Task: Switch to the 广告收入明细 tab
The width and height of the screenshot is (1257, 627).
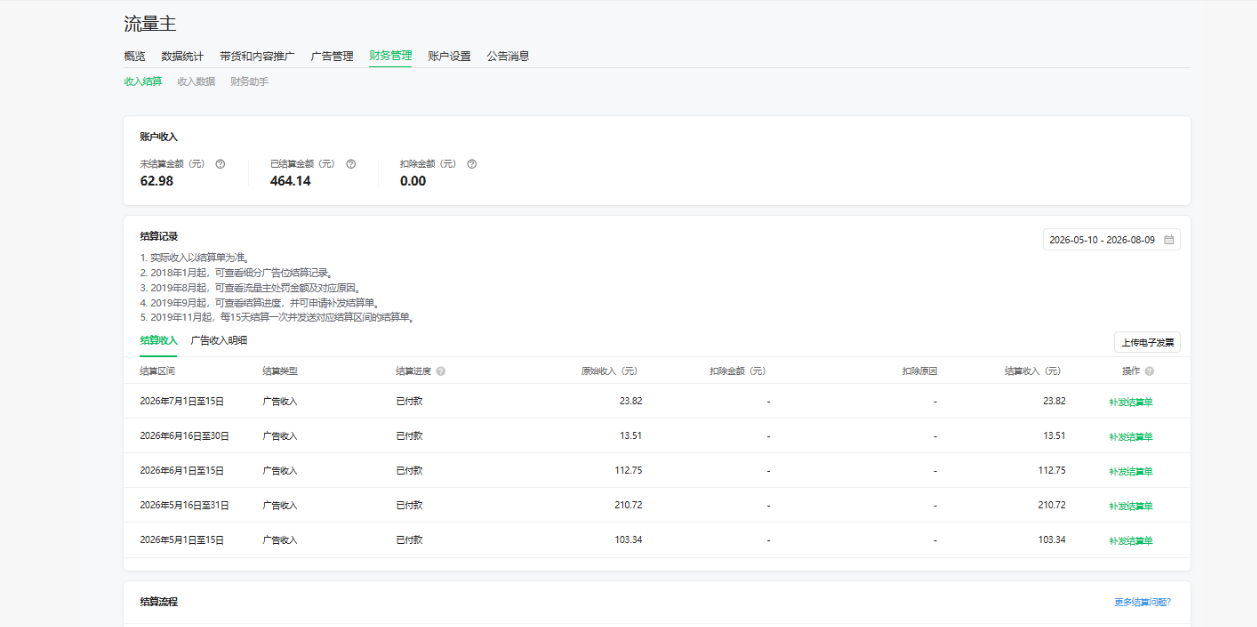Action: pos(219,341)
